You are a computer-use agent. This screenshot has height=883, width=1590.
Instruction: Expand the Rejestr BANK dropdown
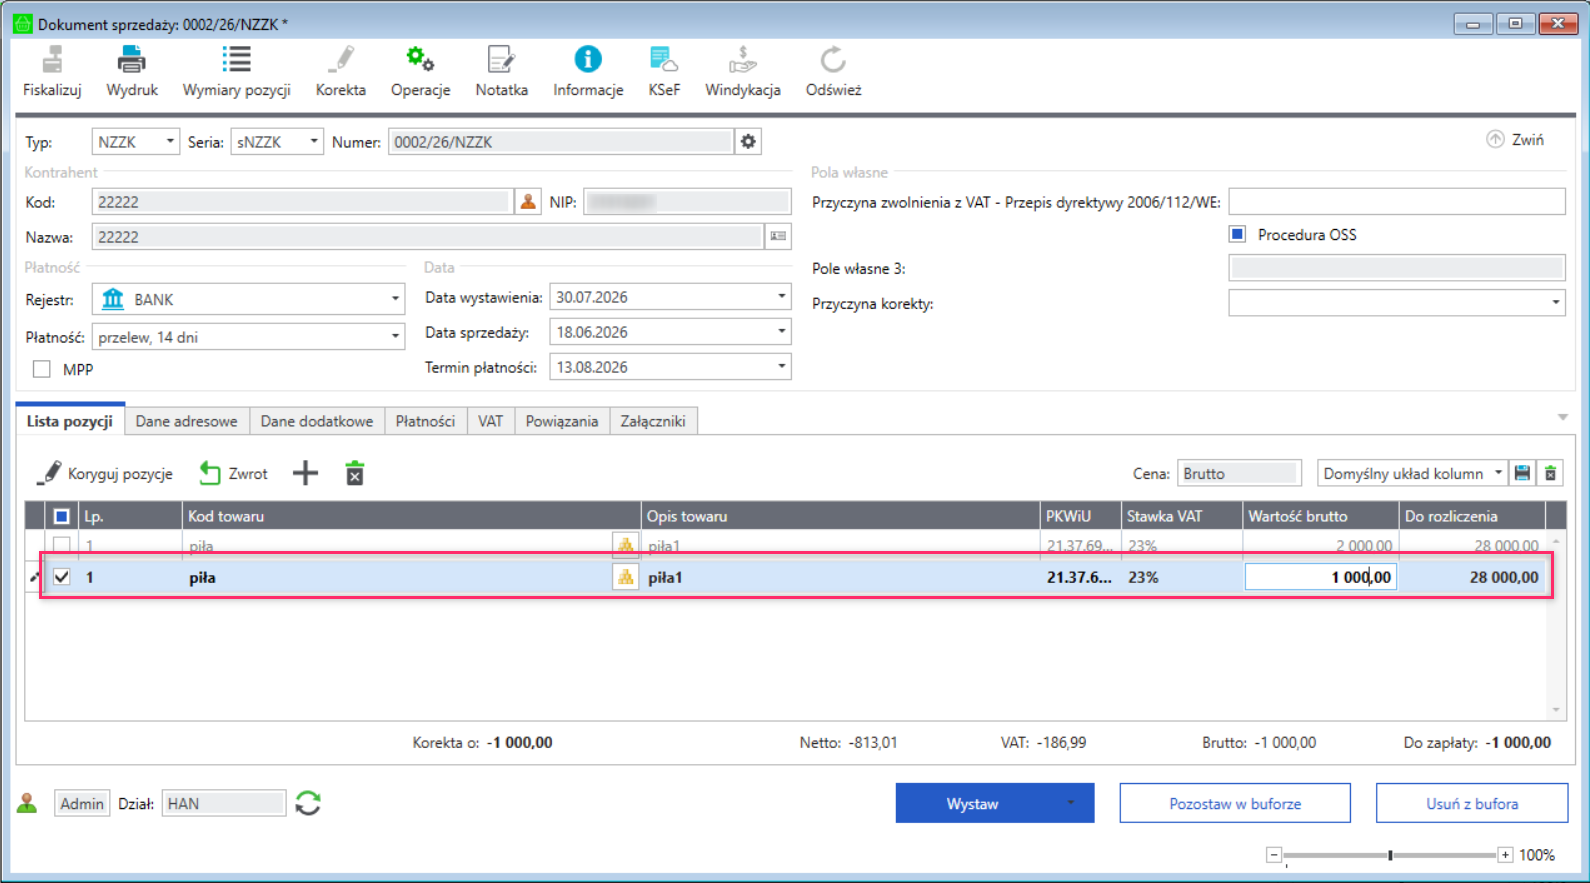[x=395, y=299]
